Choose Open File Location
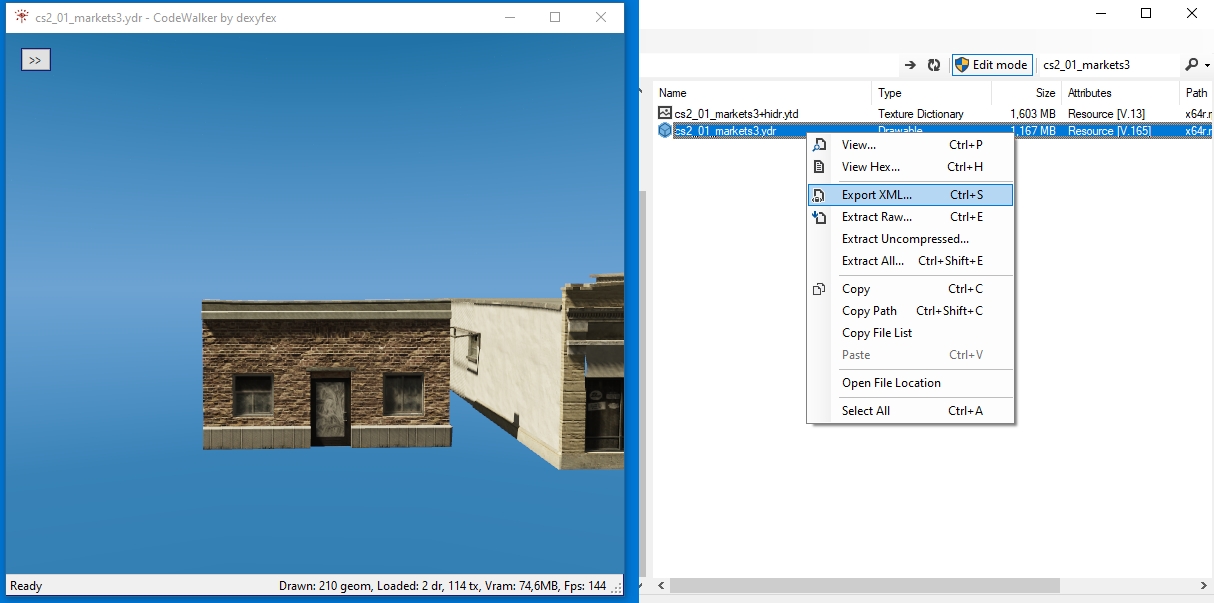The image size is (1214, 603). point(891,383)
